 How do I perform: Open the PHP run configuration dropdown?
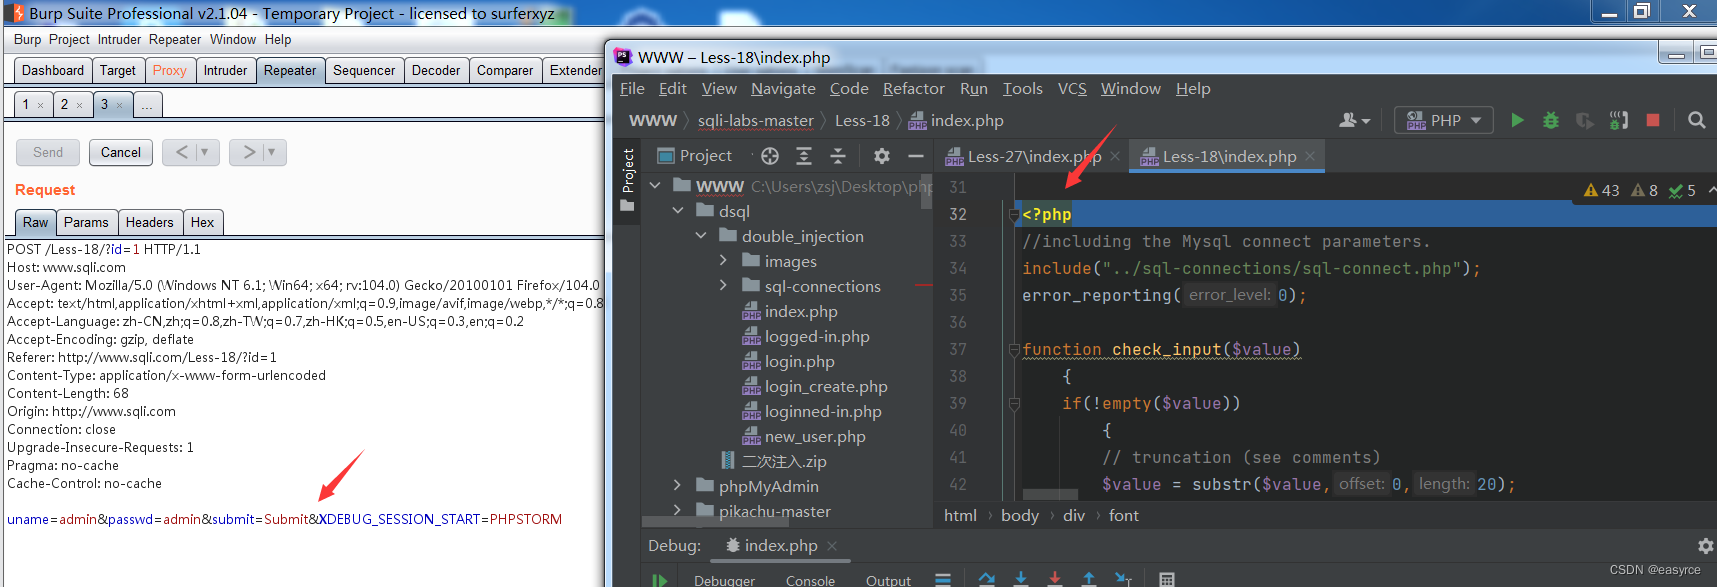(1444, 120)
